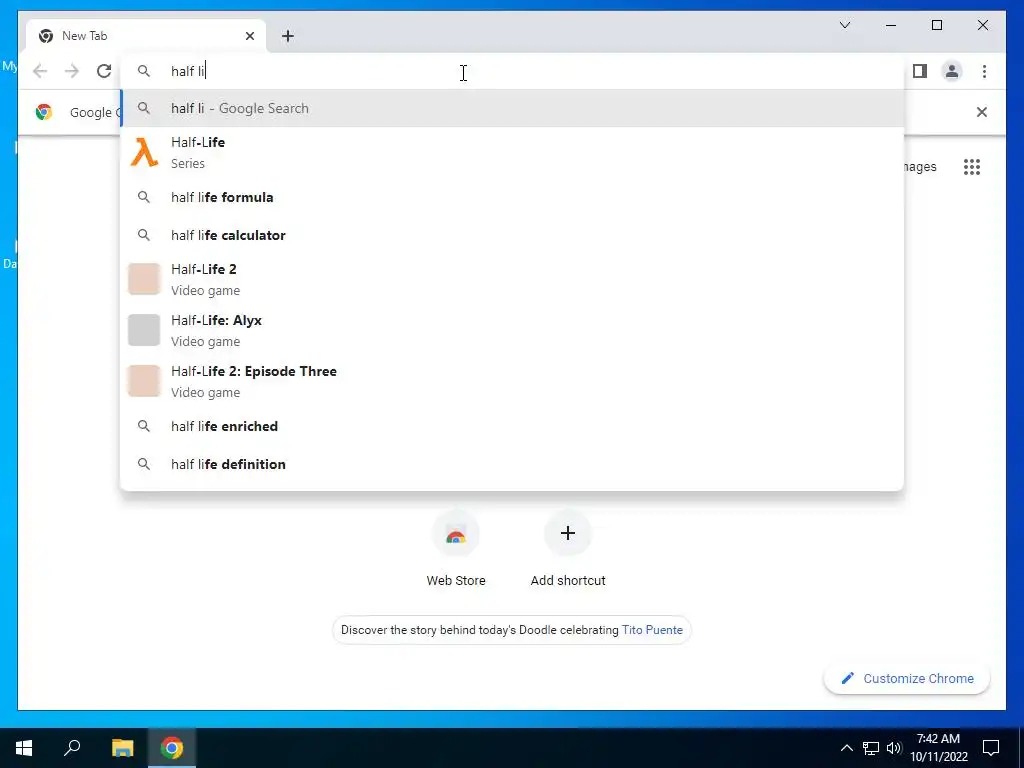Open the taskbar clock and date
Viewport: 1024px width, 768px height.
tap(938, 748)
